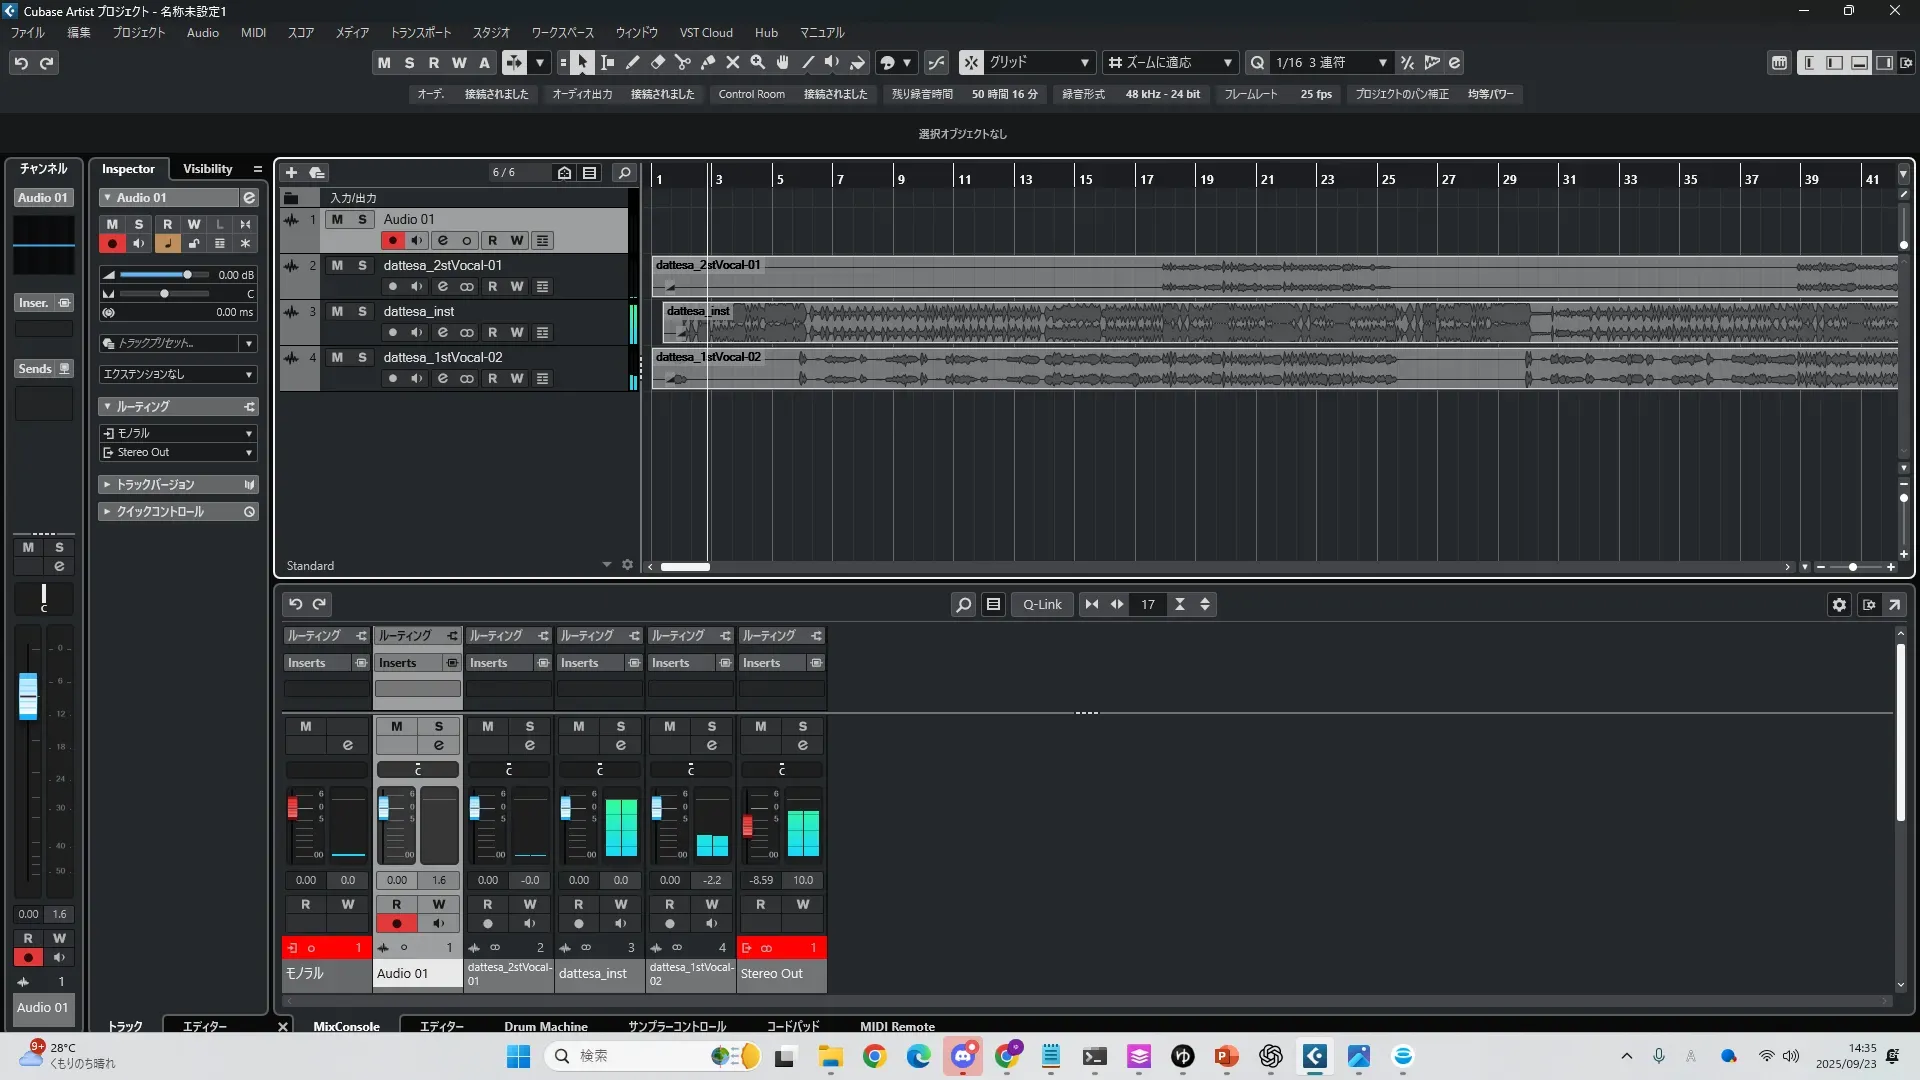Open MixConsole settings gear
This screenshot has width=1920, height=1080.
click(x=1839, y=605)
